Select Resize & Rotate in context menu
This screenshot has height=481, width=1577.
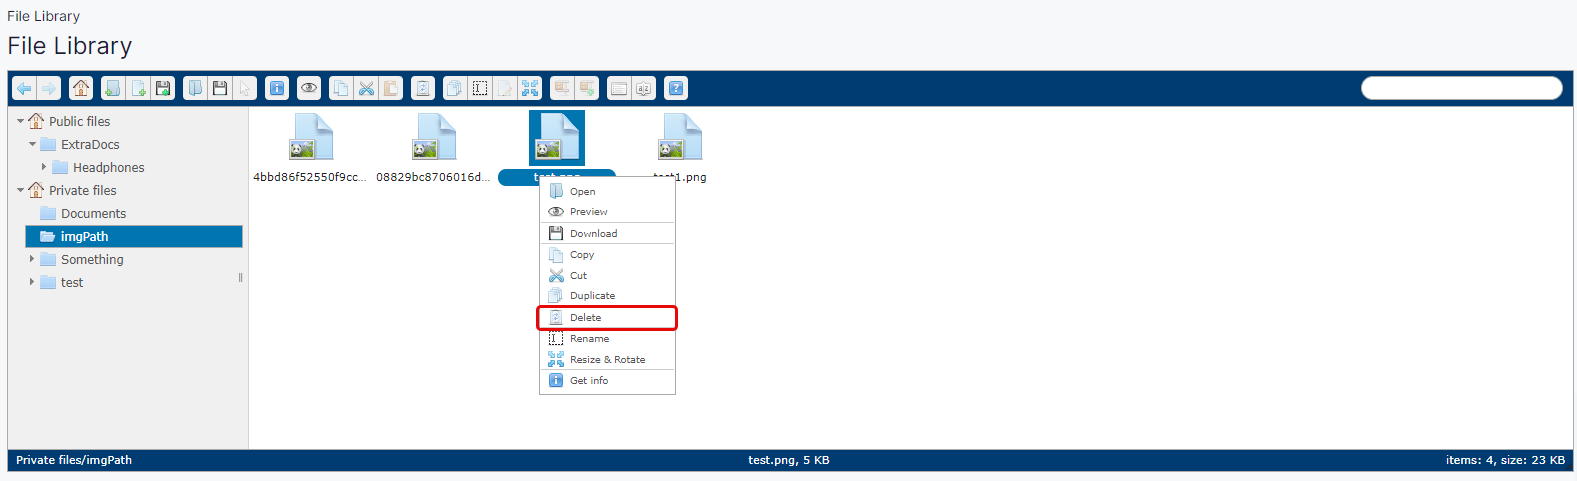point(607,360)
